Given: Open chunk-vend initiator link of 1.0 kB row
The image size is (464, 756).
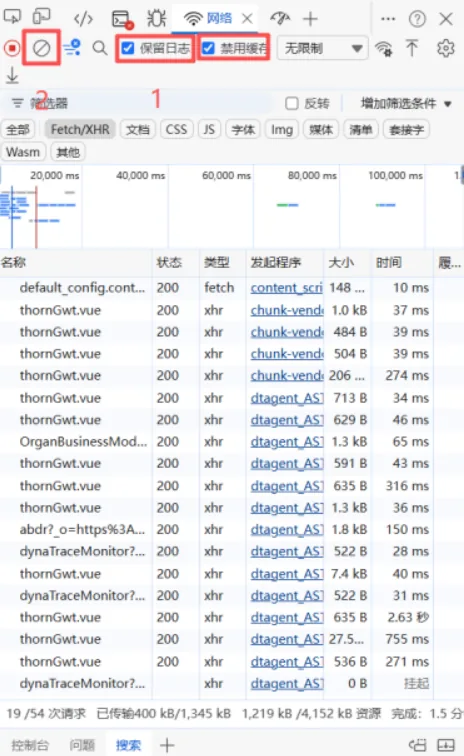Looking at the screenshot, I should click(x=287, y=310).
